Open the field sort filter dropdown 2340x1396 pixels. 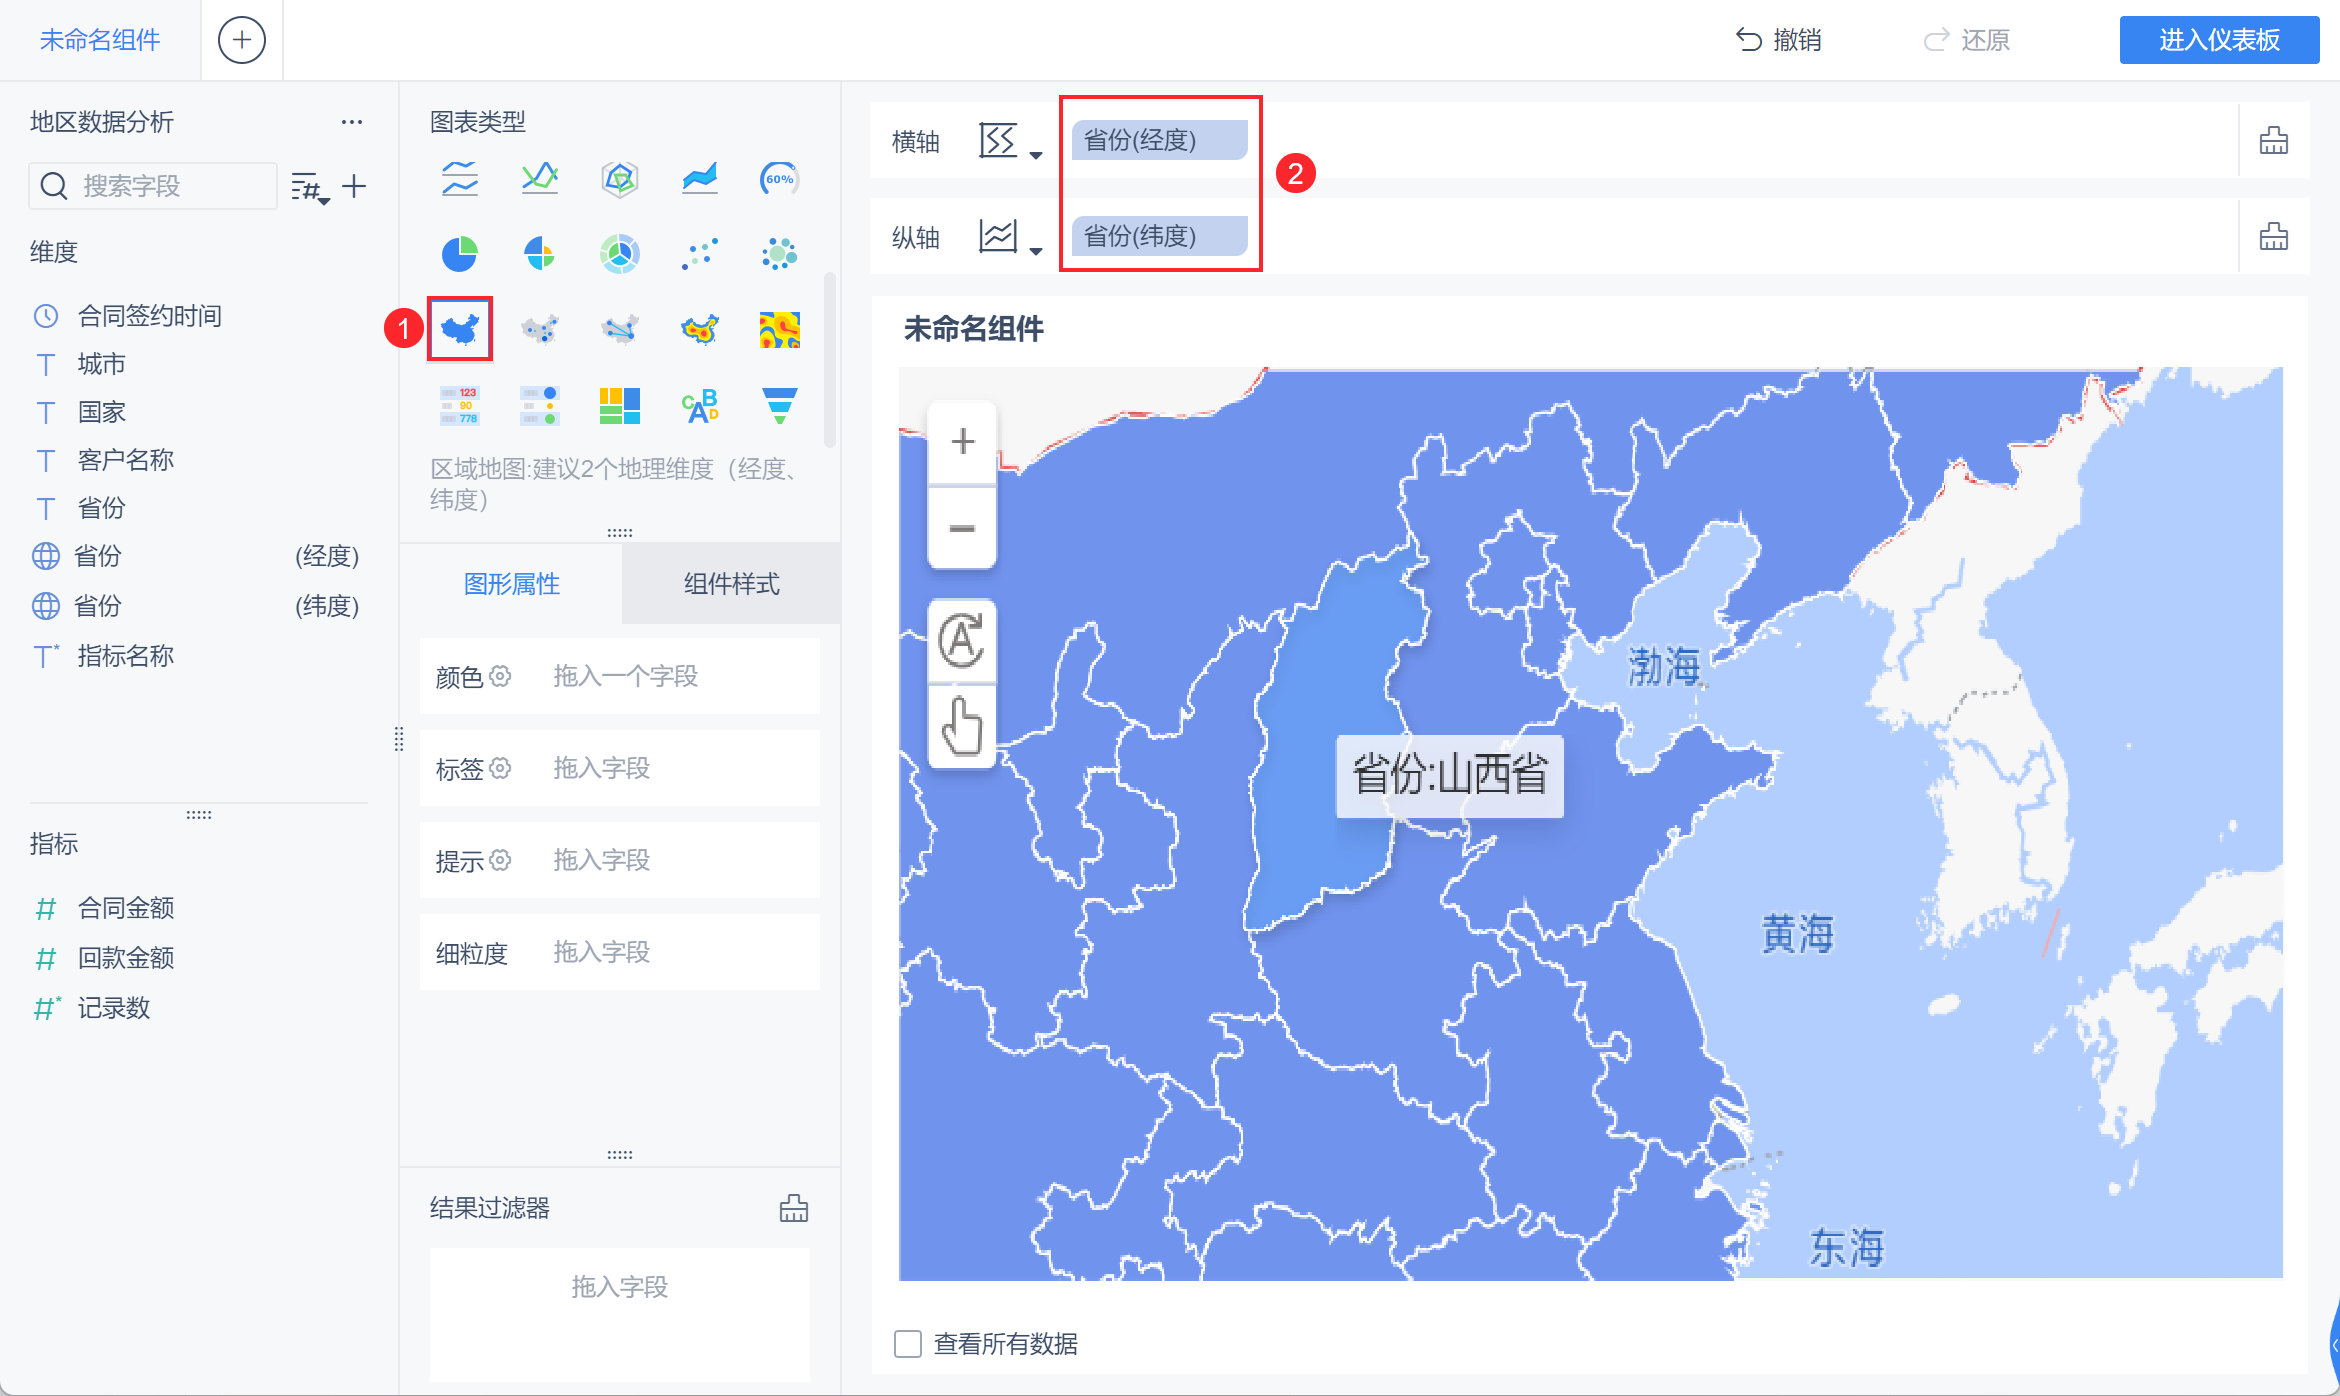point(310,187)
